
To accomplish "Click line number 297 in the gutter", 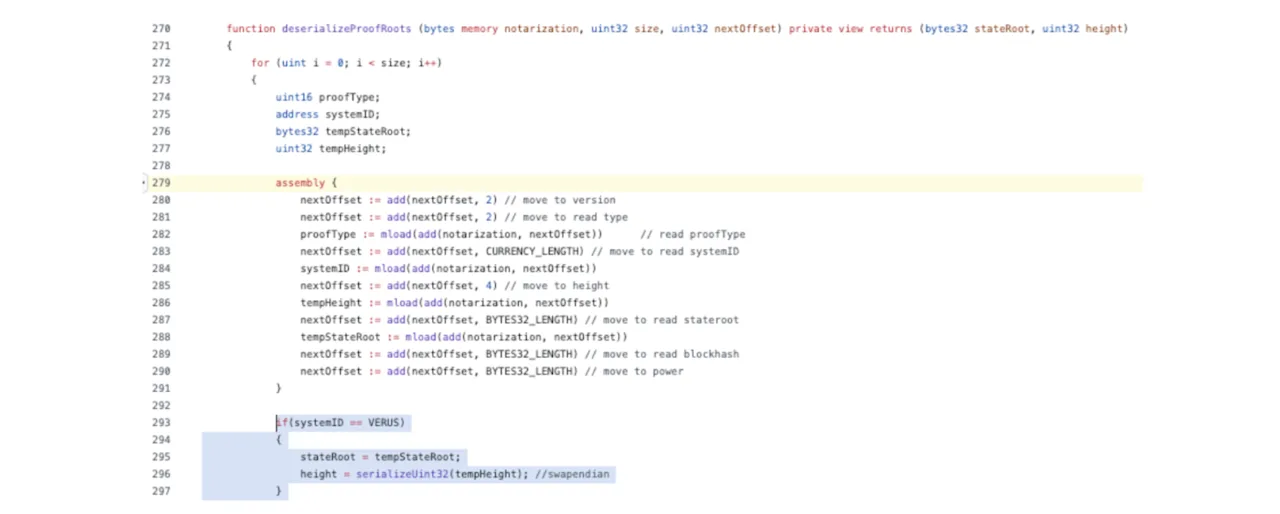I will click(x=161, y=491).
